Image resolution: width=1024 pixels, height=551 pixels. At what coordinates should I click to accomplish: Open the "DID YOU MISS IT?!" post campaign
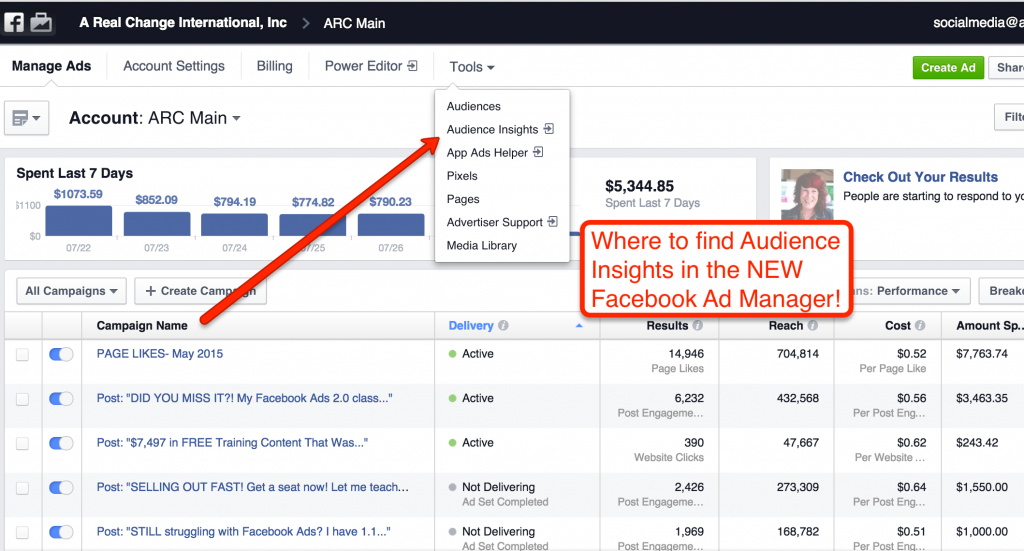point(244,398)
